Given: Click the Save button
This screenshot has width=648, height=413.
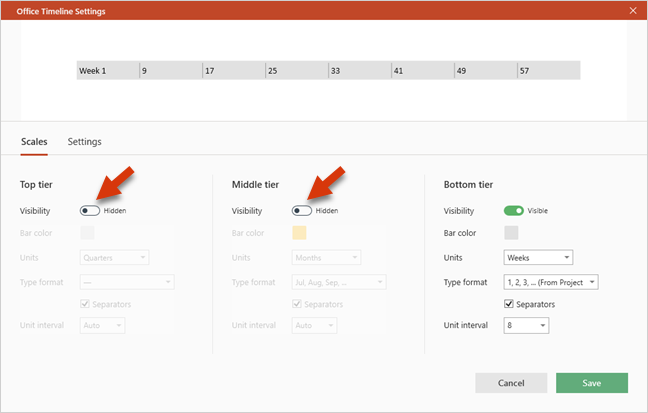Looking at the screenshot, I should [x=592, y=383].
